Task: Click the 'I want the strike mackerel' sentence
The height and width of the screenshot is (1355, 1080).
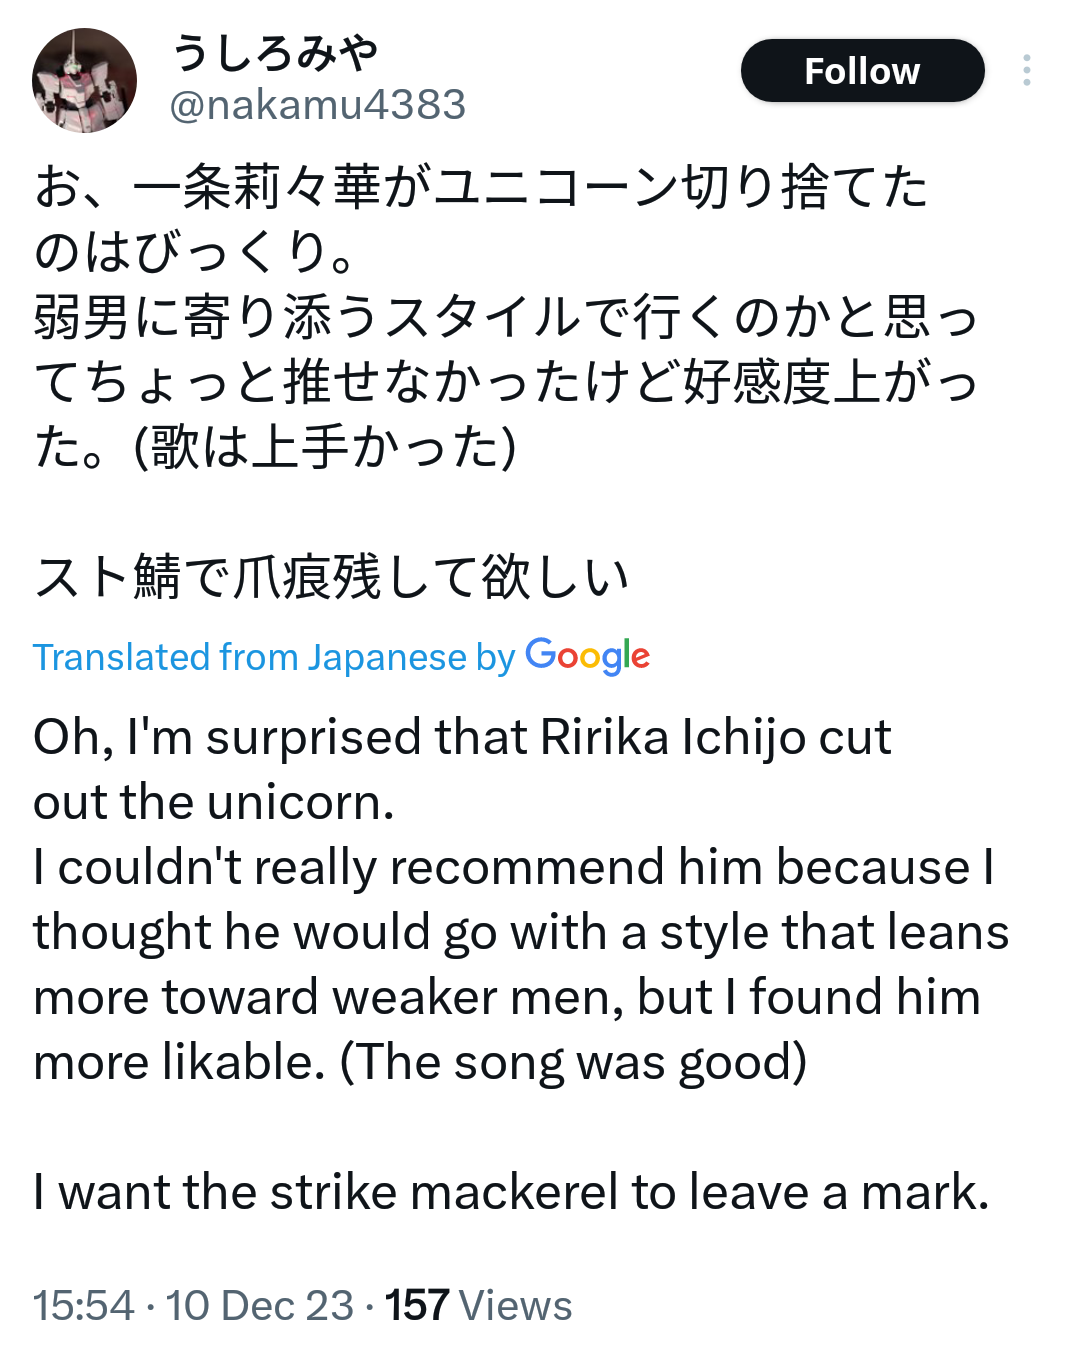Action: pyautogui.click(x=510, y=1192)
